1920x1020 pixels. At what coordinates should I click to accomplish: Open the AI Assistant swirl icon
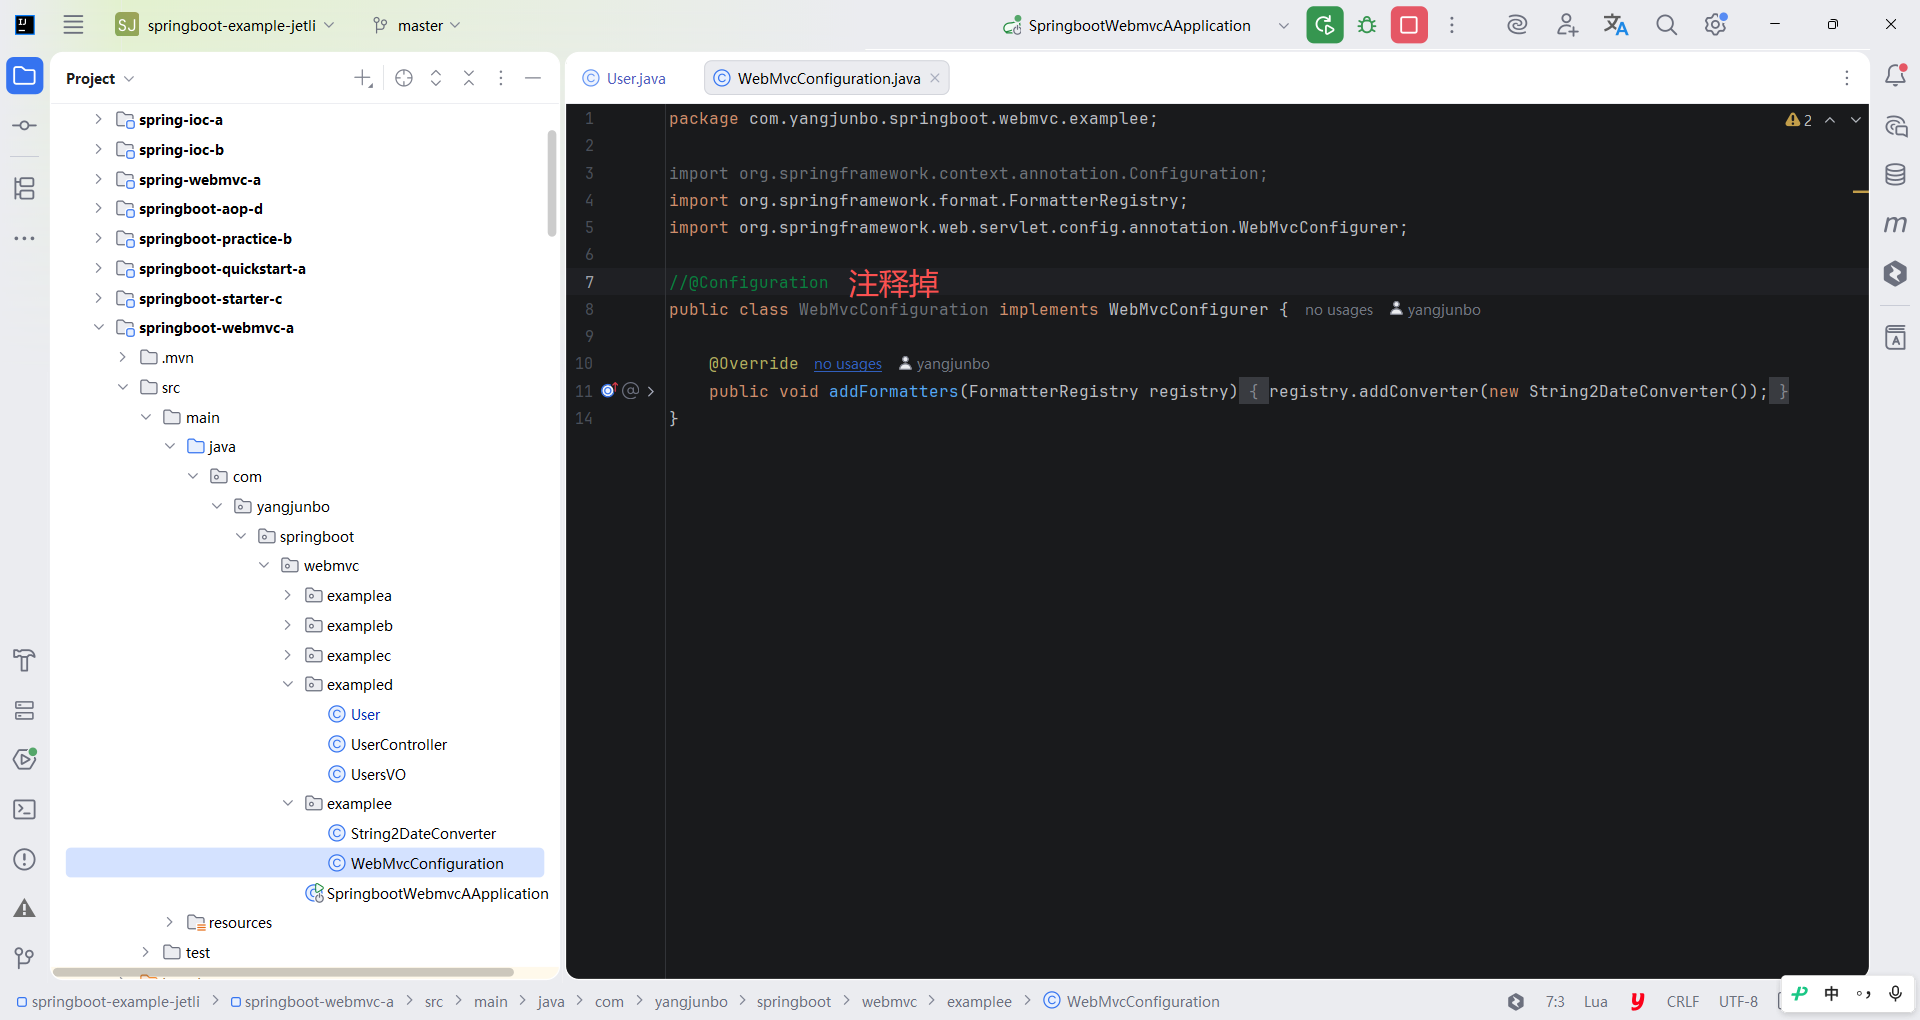pos(1517,25)
